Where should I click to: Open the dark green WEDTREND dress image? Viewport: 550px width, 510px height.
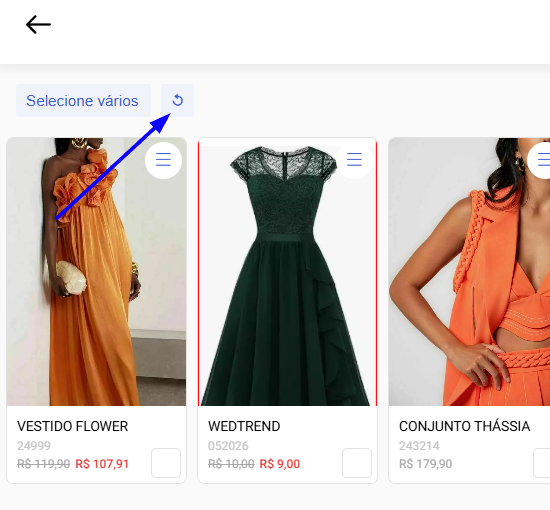pyautogui.click(x=287, y=272)
